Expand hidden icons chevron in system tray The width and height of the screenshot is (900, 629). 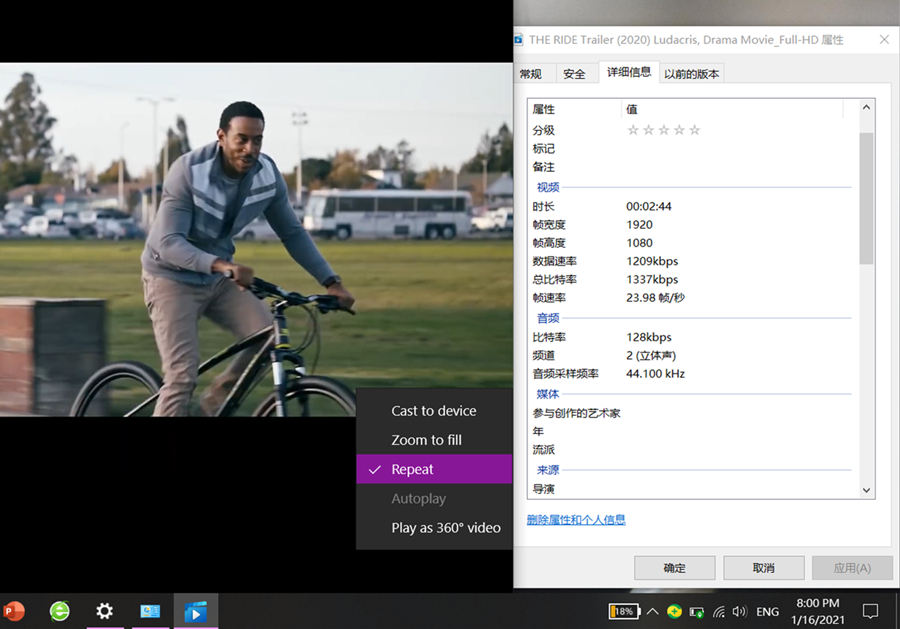tap(652, 611)
